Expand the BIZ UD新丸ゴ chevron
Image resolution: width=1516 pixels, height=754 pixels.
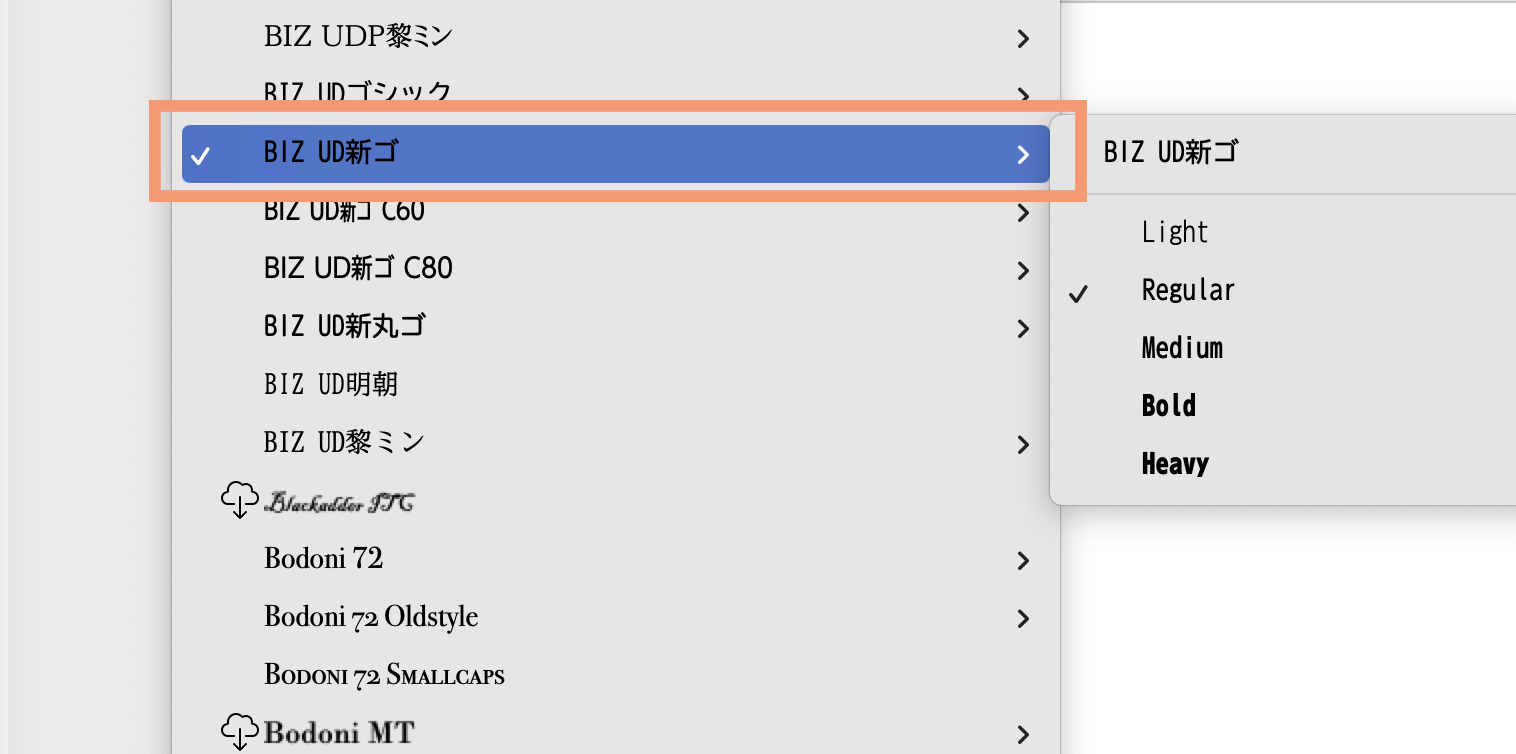[x=1022, y=328]
